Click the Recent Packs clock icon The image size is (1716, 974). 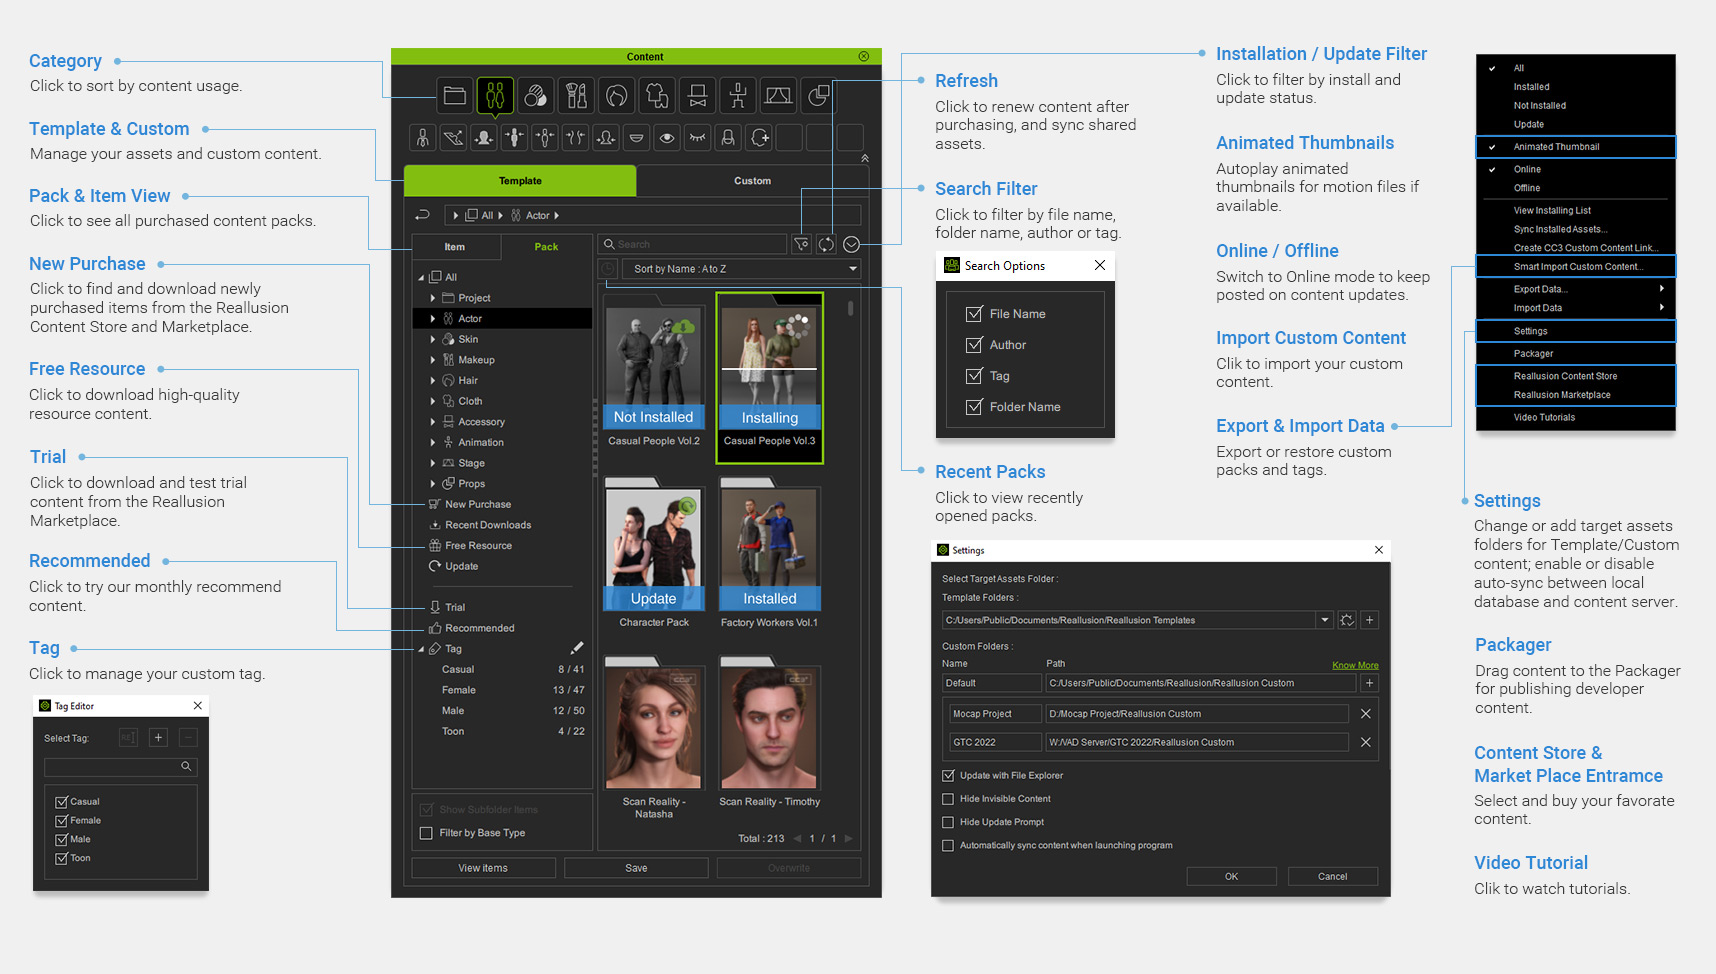[x=608, y=269]
